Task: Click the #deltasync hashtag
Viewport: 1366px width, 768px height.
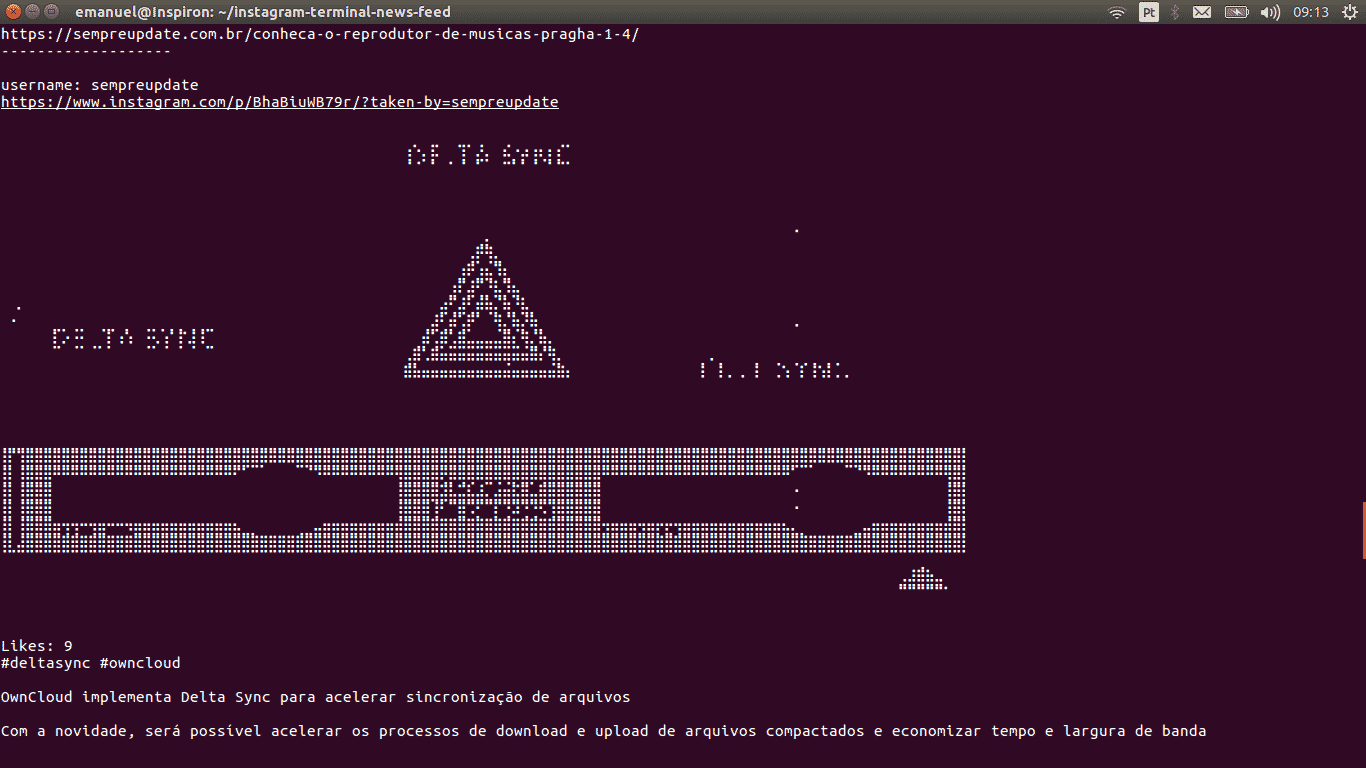Action: [46, 663]
